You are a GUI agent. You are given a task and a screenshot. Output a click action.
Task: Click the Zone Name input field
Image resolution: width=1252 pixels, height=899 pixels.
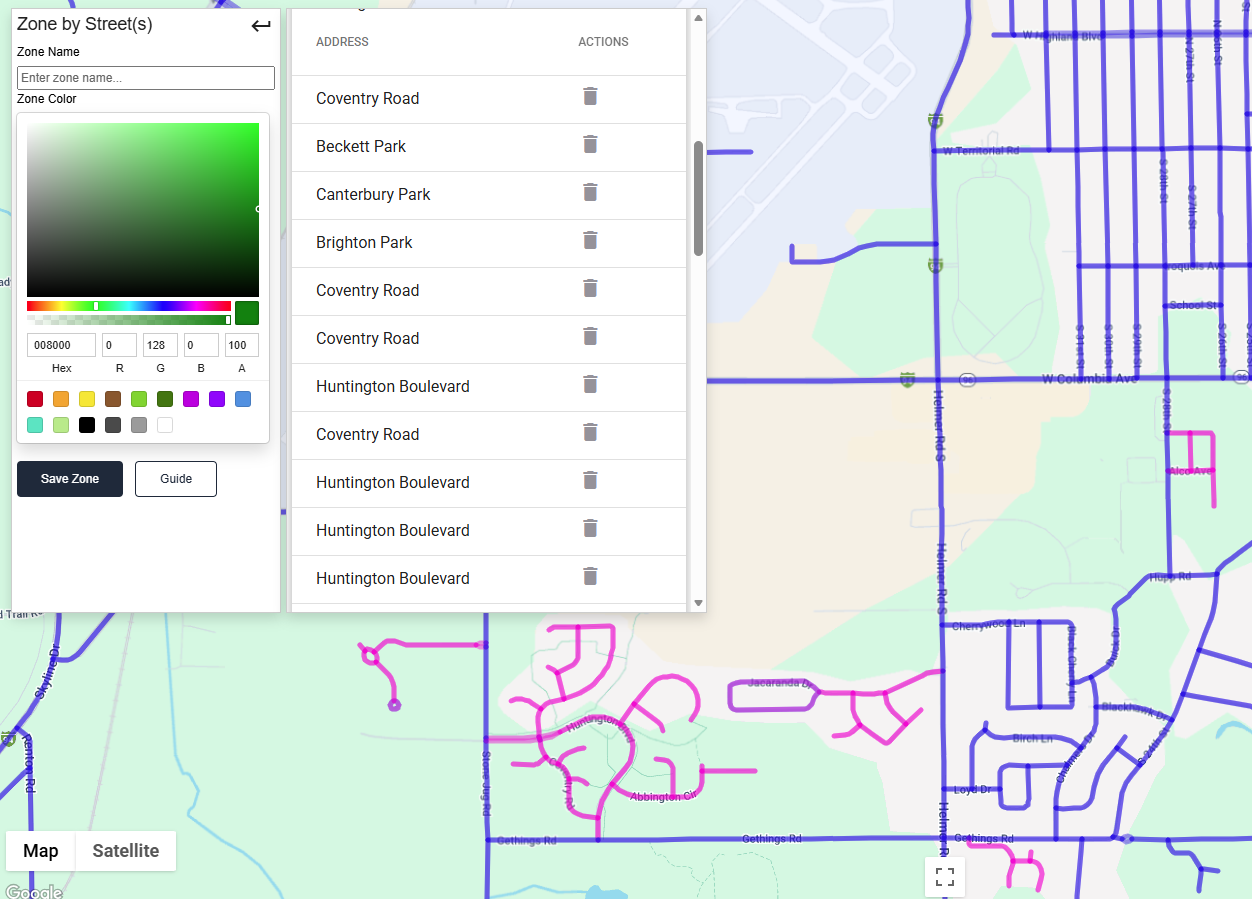click(146, 78)
